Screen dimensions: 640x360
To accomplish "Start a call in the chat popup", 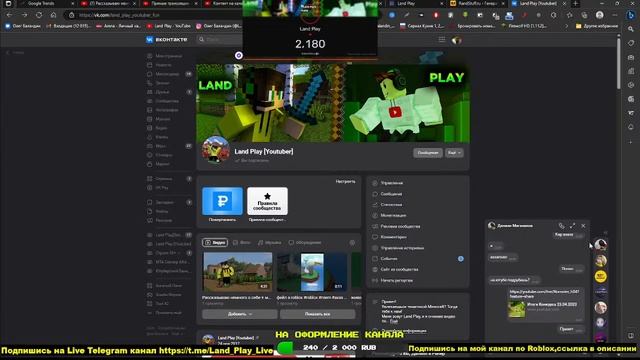I will pos(561,226).
